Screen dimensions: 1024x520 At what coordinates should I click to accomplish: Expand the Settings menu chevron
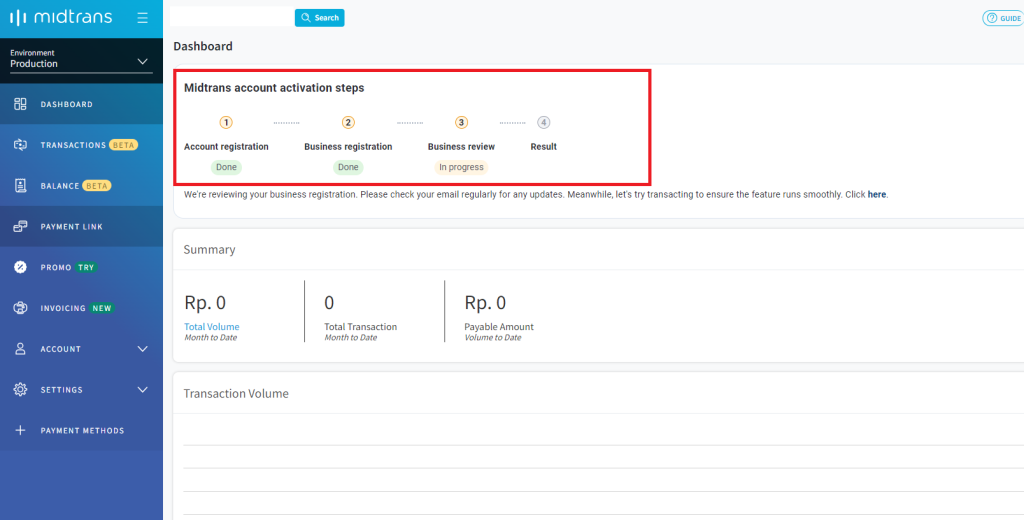143,390
